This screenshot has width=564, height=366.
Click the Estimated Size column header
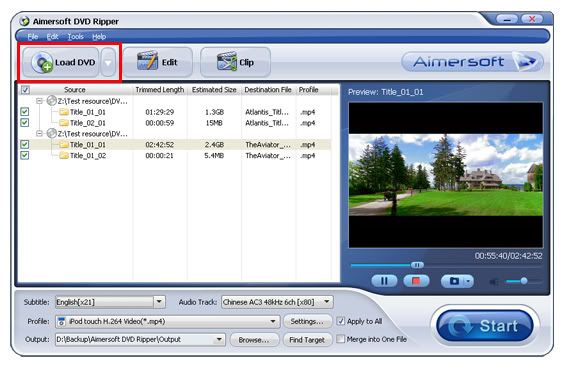214,90
